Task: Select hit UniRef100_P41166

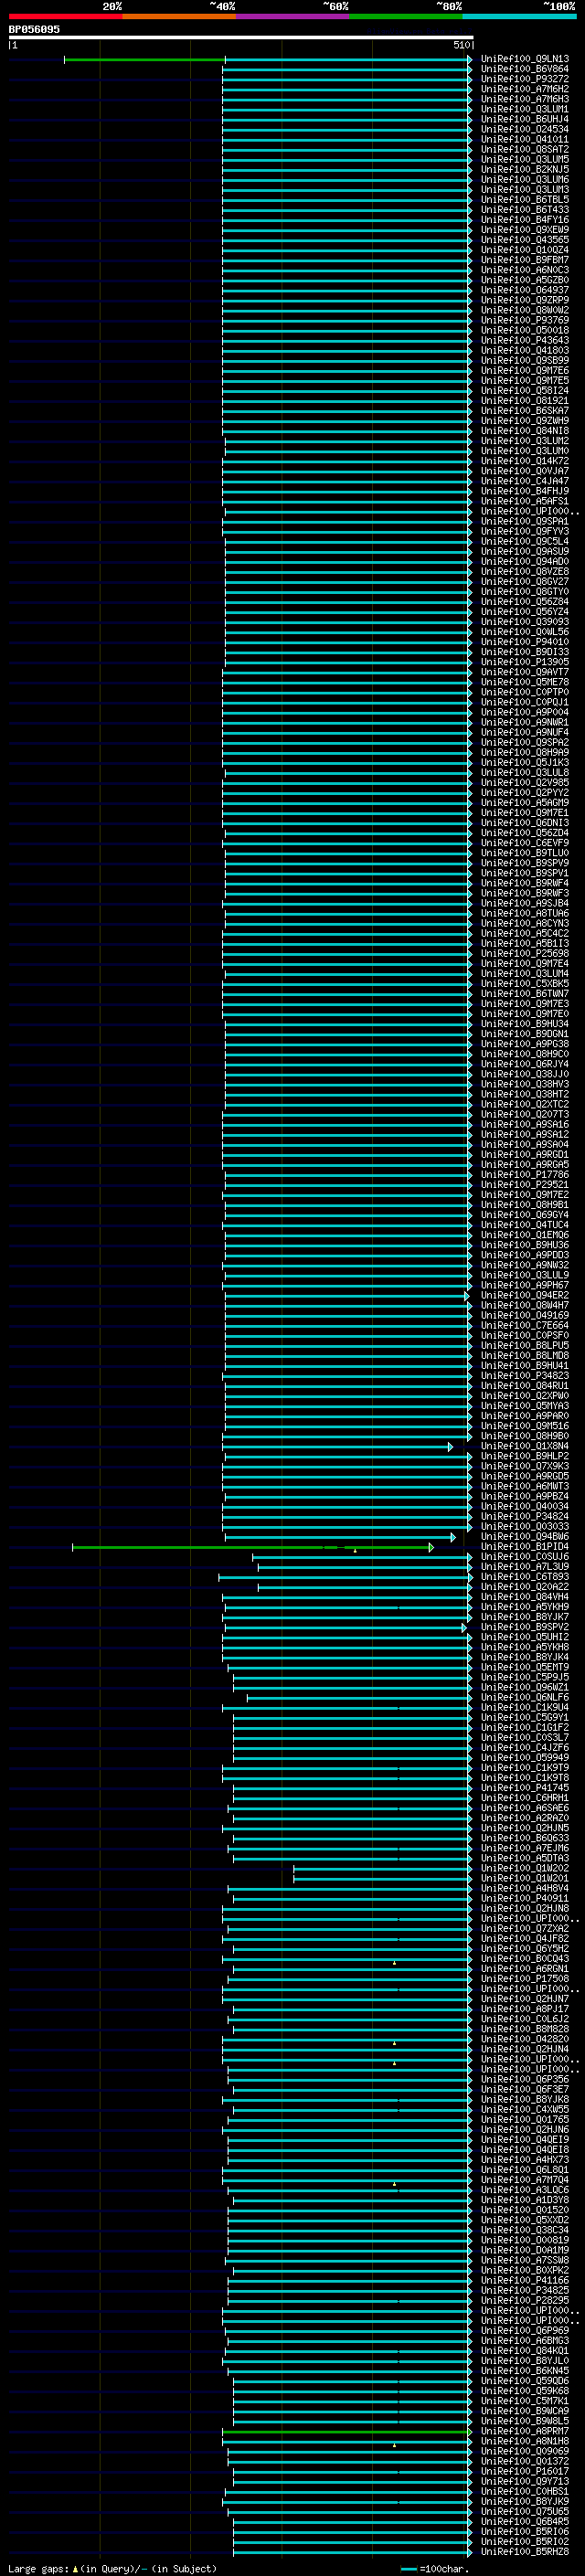Action: (524, 2281)
